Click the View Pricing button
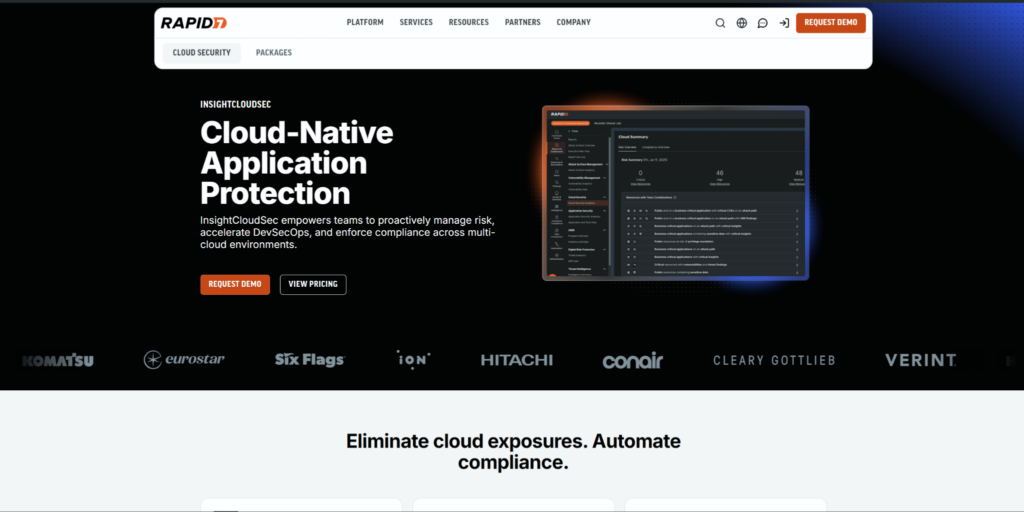Screen dimensions: 1024x512 point(313,285)
